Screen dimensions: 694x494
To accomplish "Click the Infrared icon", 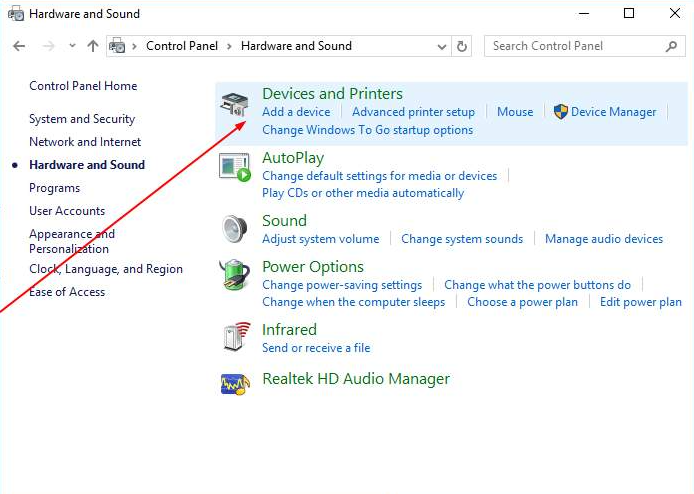I will pos(234,338).
